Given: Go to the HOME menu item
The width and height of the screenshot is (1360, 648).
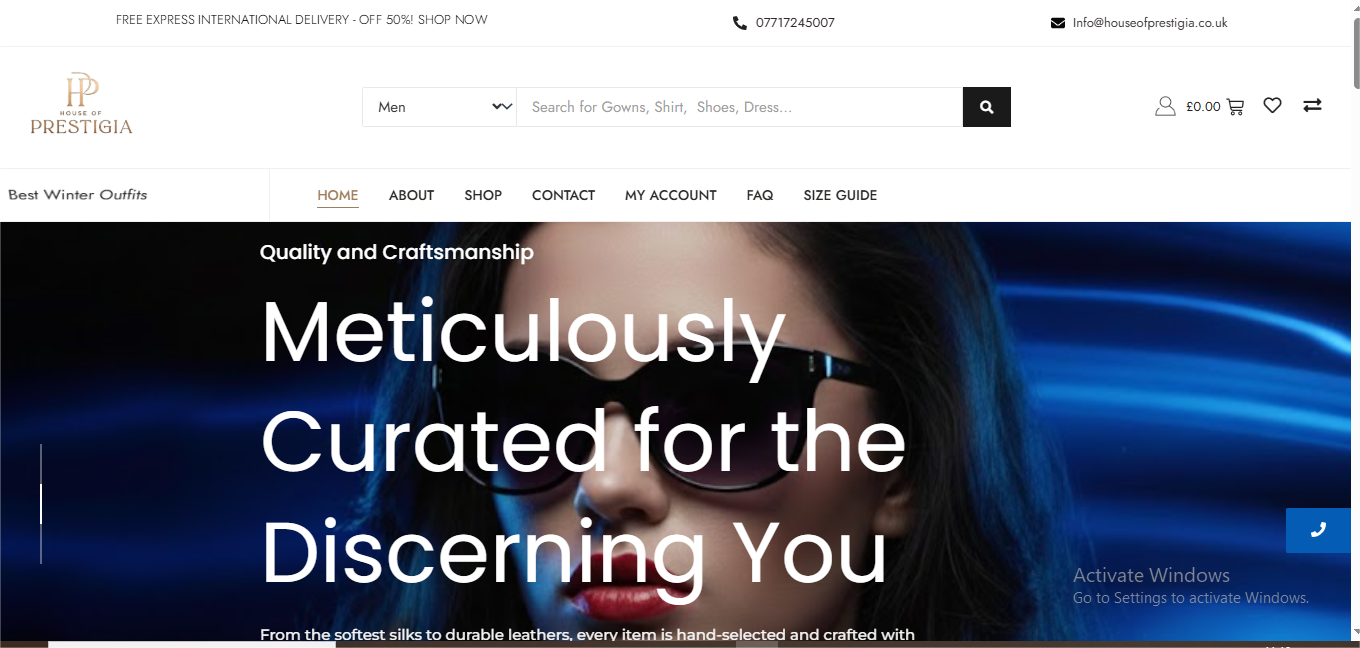Looking at the screenshot, I should point(338,195).
